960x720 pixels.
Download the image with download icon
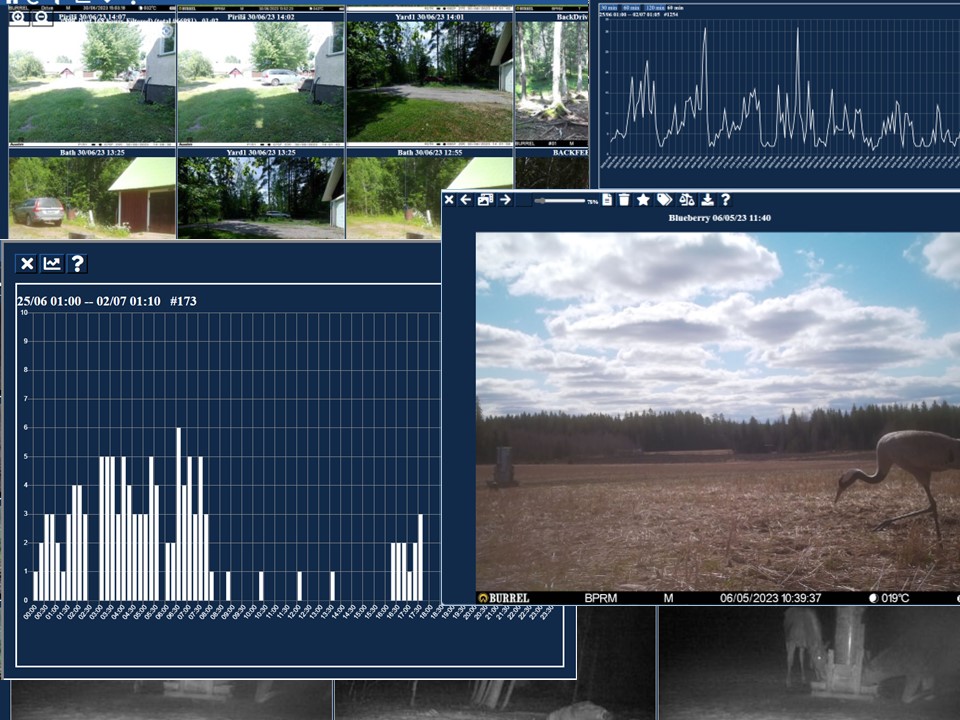coord(708,200)
